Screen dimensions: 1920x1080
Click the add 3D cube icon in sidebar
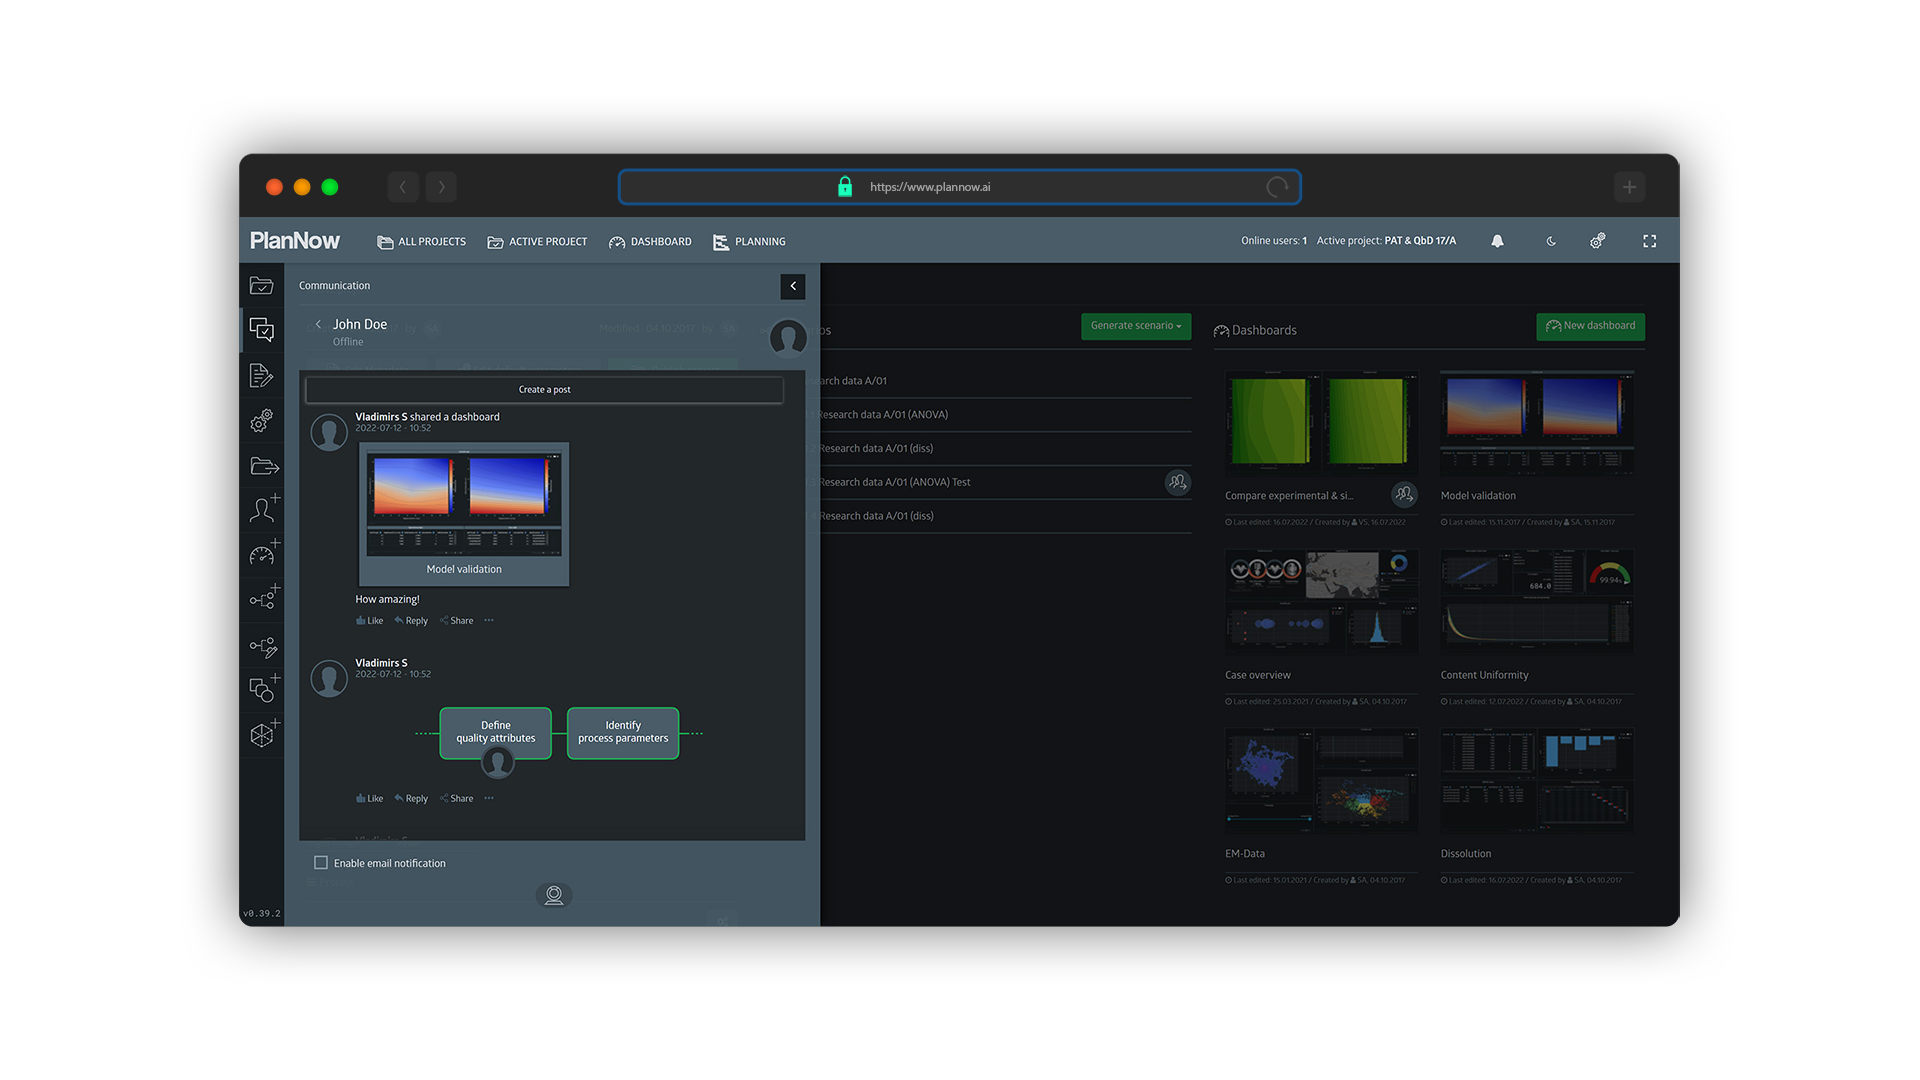pyautogui.click(x=264, y=733)
